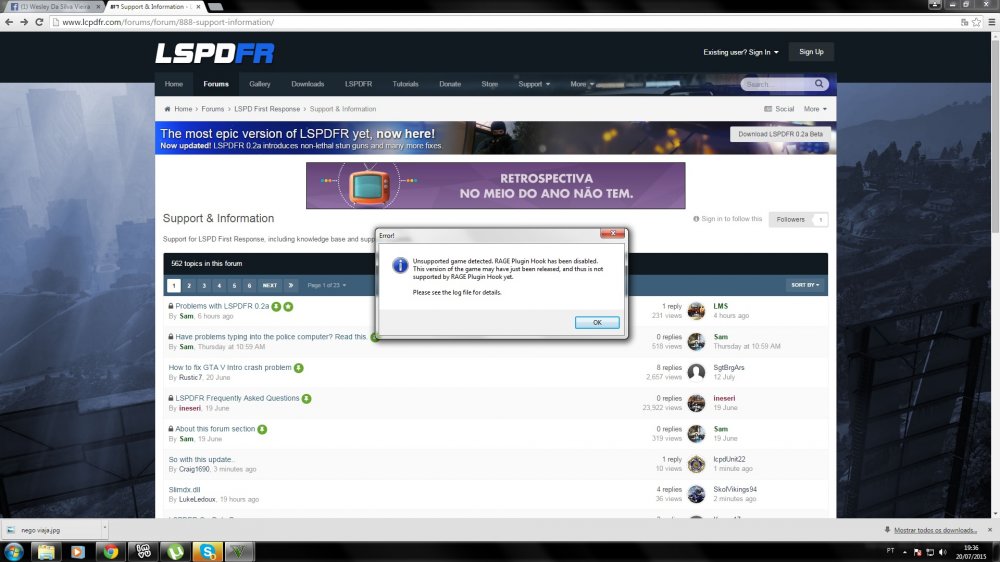1000x562 pixels.
Task: Click the address bar URL
Action: click(x=168, y=22)
